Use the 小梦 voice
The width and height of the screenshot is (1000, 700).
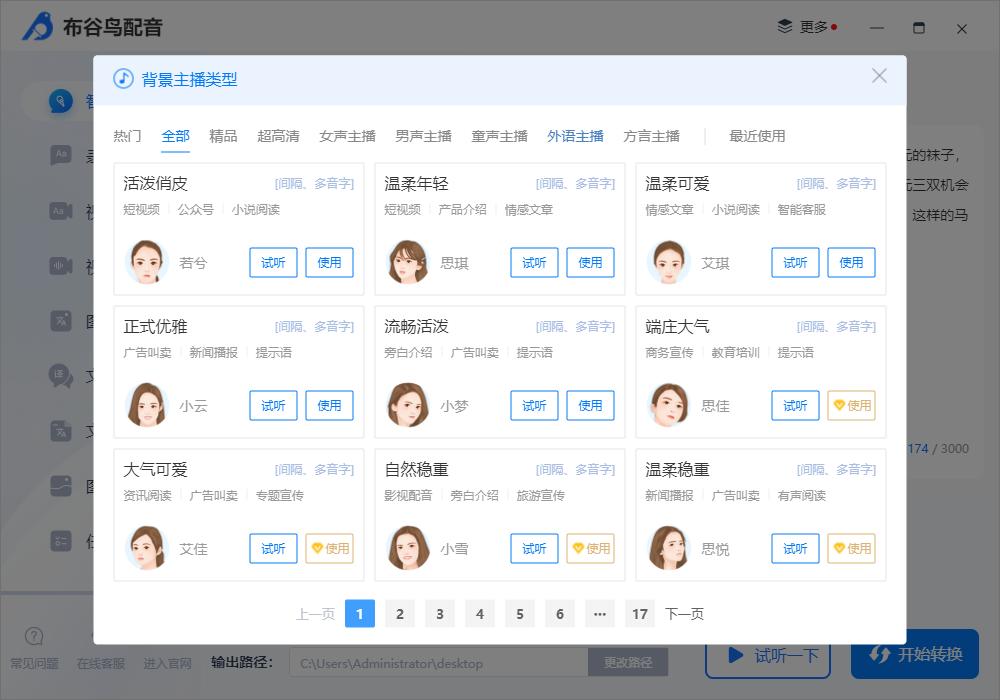point(590,405)
